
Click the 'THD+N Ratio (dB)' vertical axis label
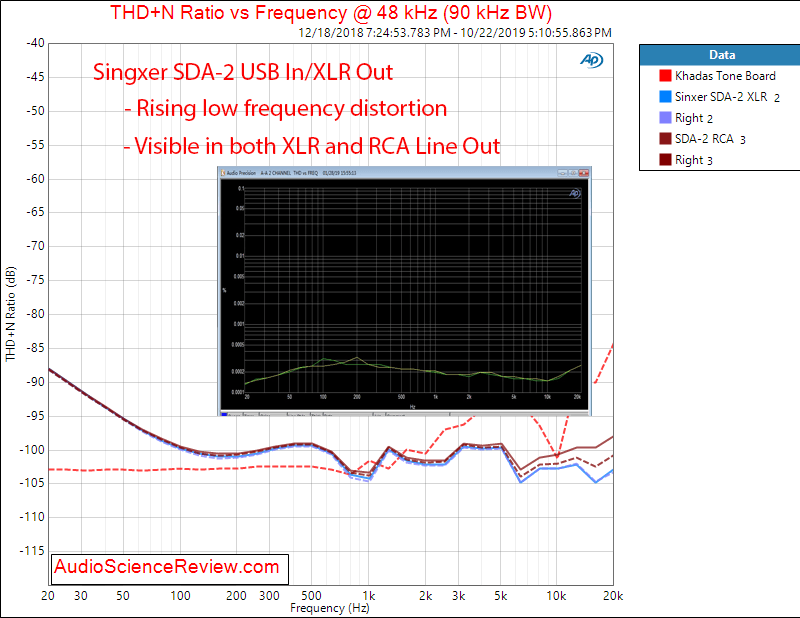[x=11, y=314]
